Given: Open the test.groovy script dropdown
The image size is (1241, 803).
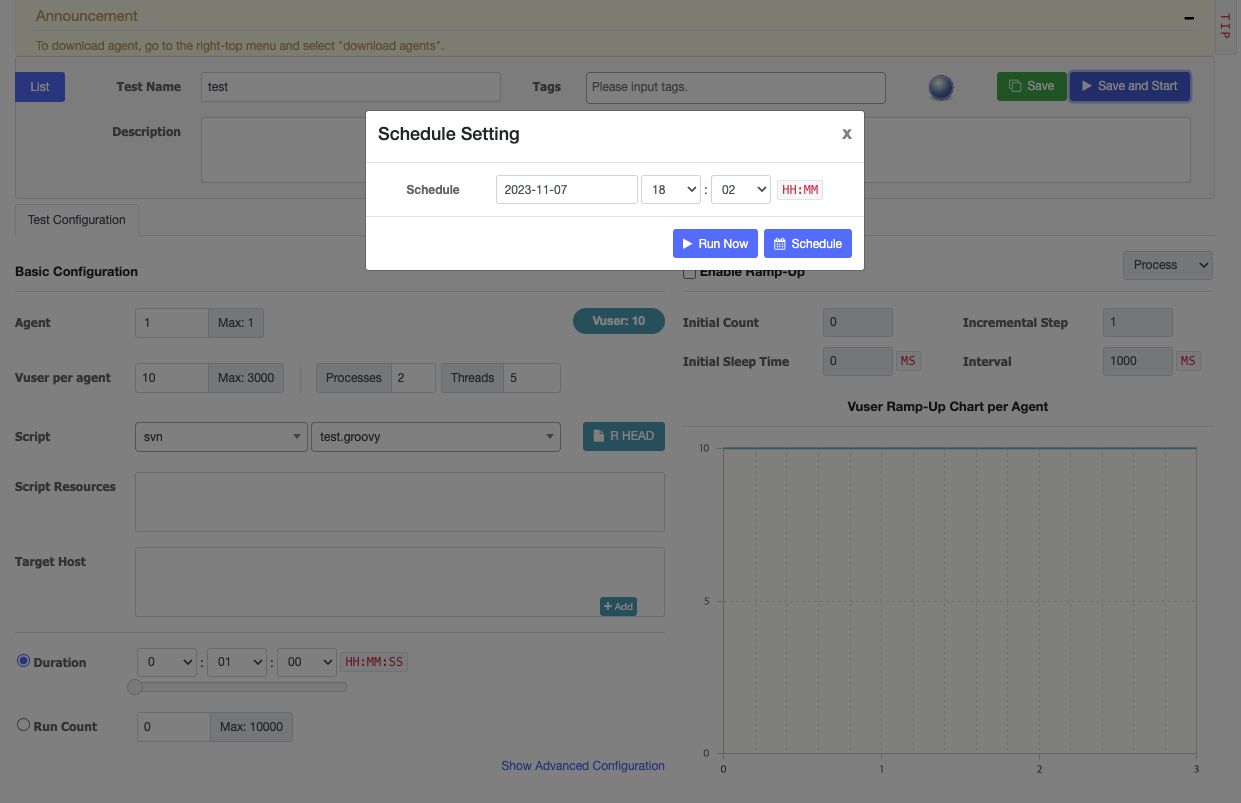Looking at the screenshot, I should 436,437.
